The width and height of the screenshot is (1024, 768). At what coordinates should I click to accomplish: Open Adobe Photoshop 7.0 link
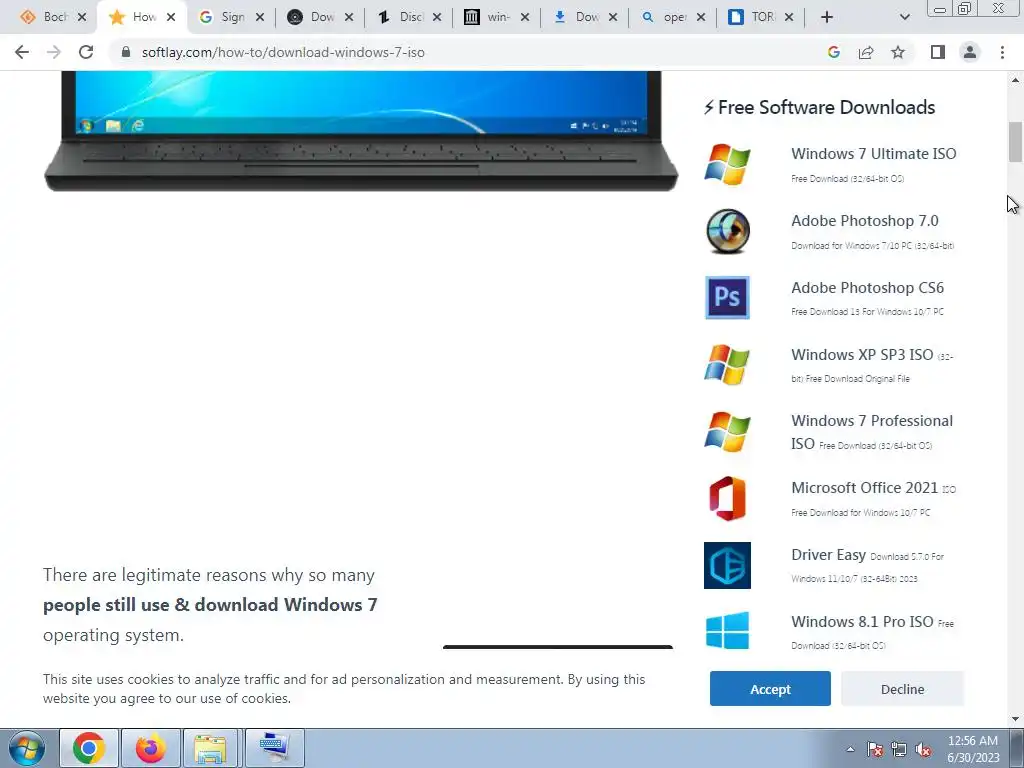(865, 221)
